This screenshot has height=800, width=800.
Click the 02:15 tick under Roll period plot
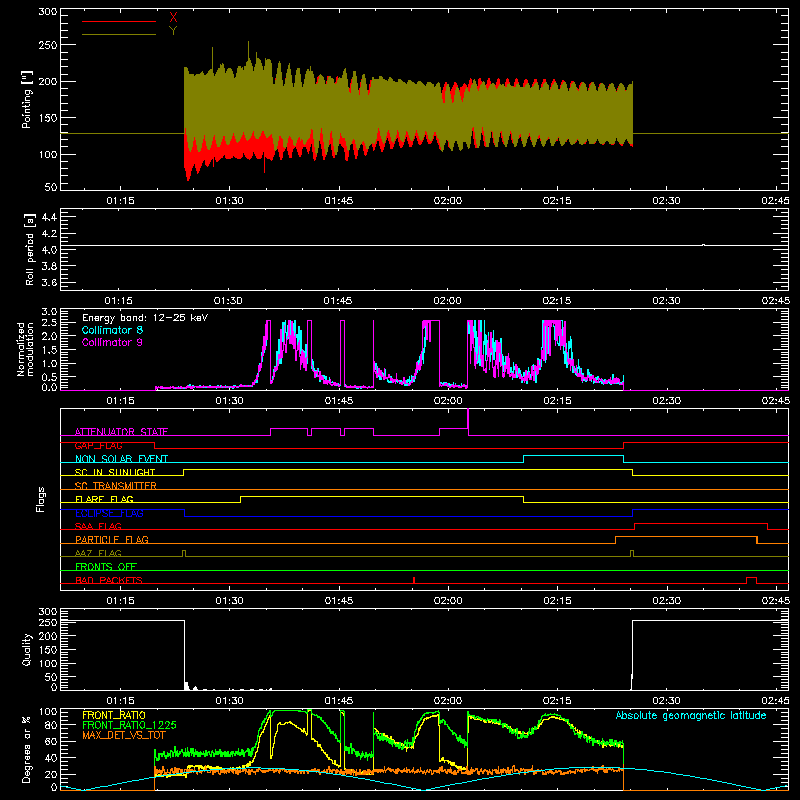point(557,301)
